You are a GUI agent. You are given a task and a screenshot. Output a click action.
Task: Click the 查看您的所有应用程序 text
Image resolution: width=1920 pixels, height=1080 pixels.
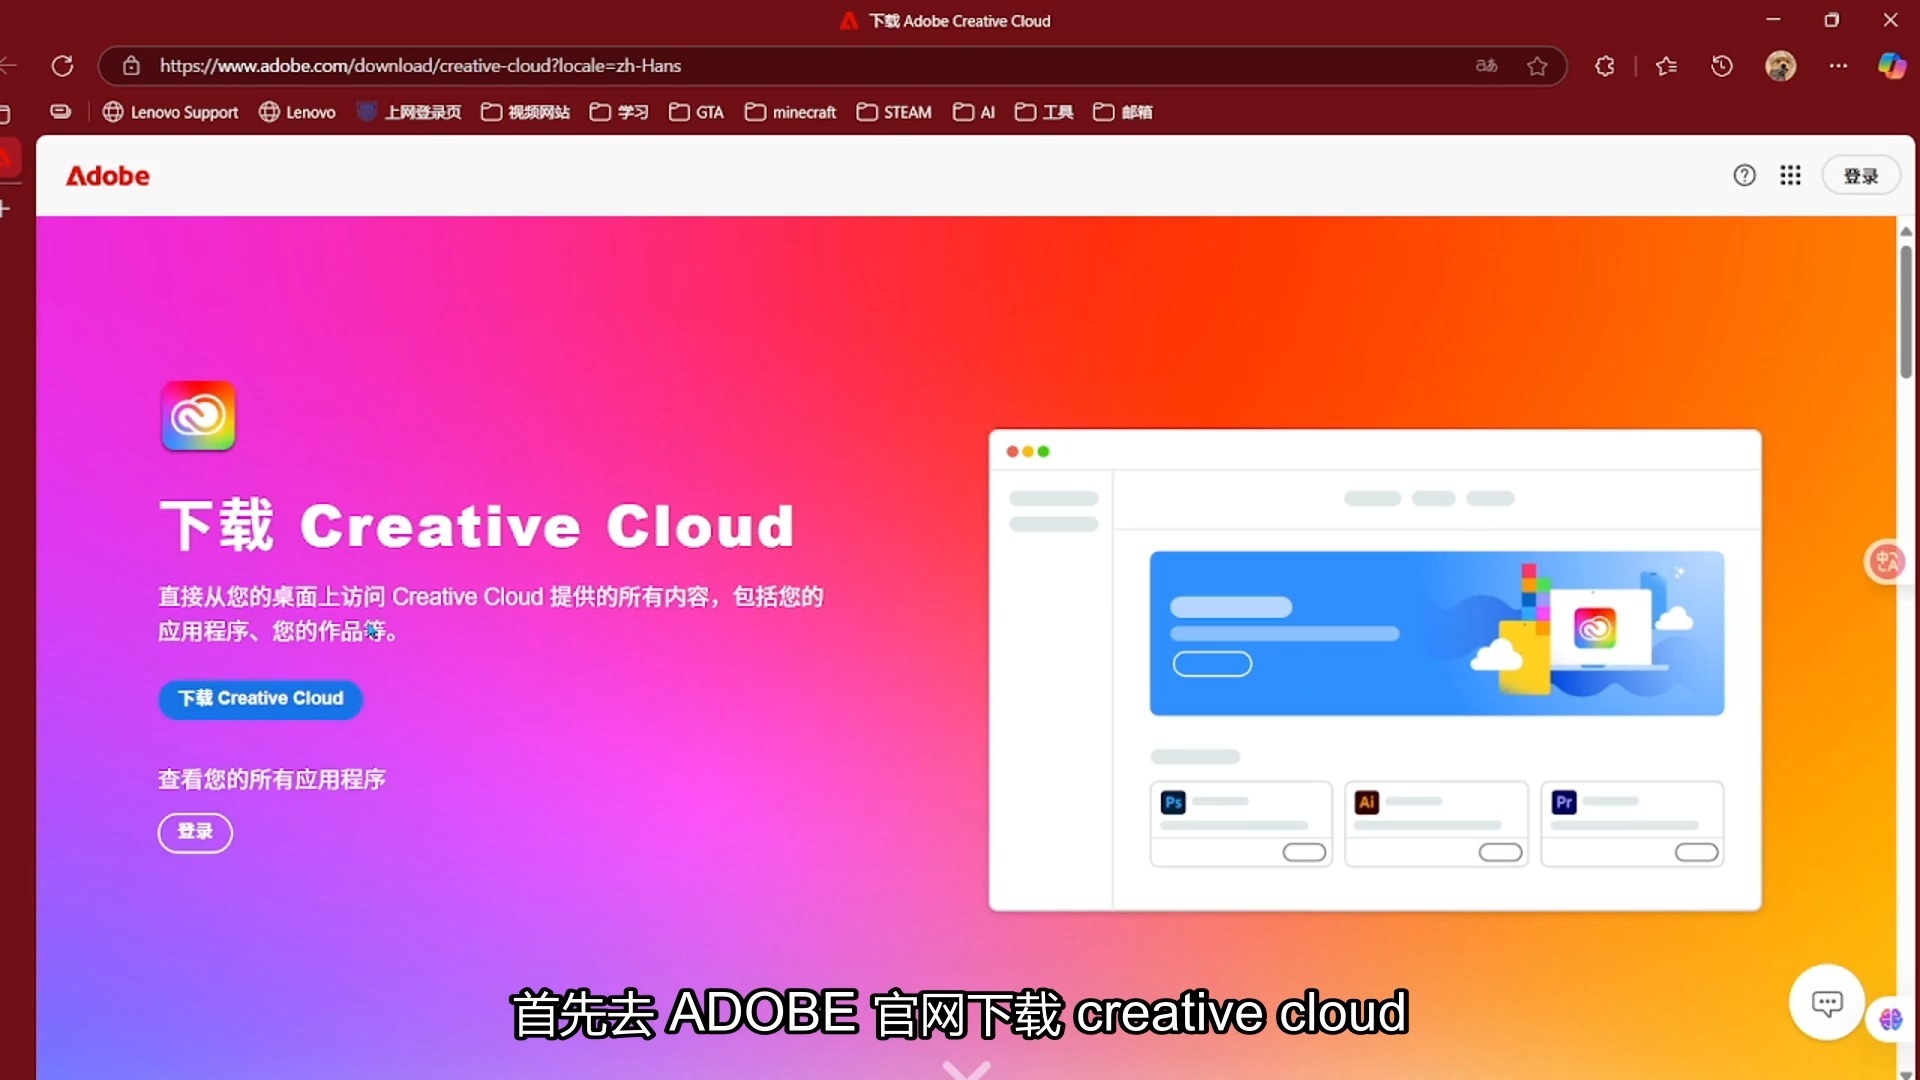coord(271,779)
